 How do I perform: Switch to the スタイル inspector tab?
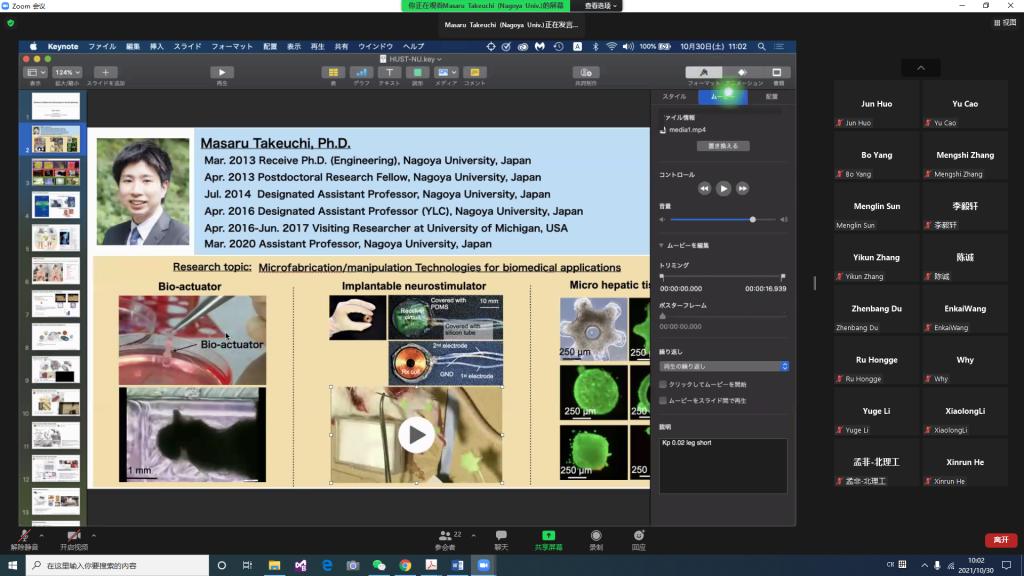(x=674, y=97)
